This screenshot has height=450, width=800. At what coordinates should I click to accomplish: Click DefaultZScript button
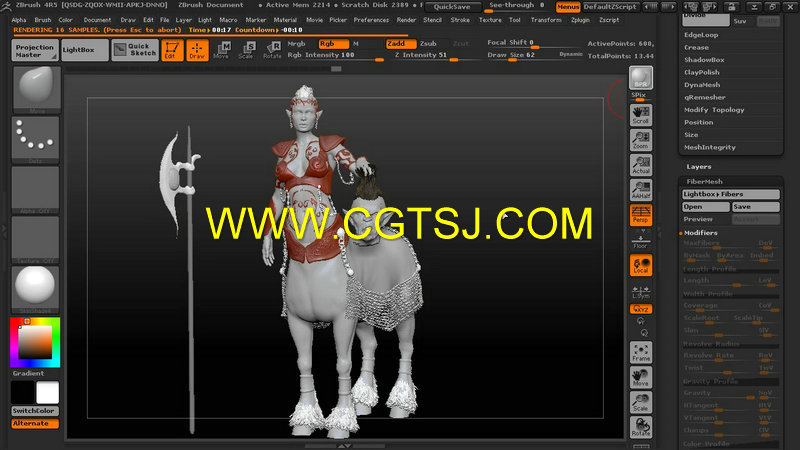tap(610, 7)
